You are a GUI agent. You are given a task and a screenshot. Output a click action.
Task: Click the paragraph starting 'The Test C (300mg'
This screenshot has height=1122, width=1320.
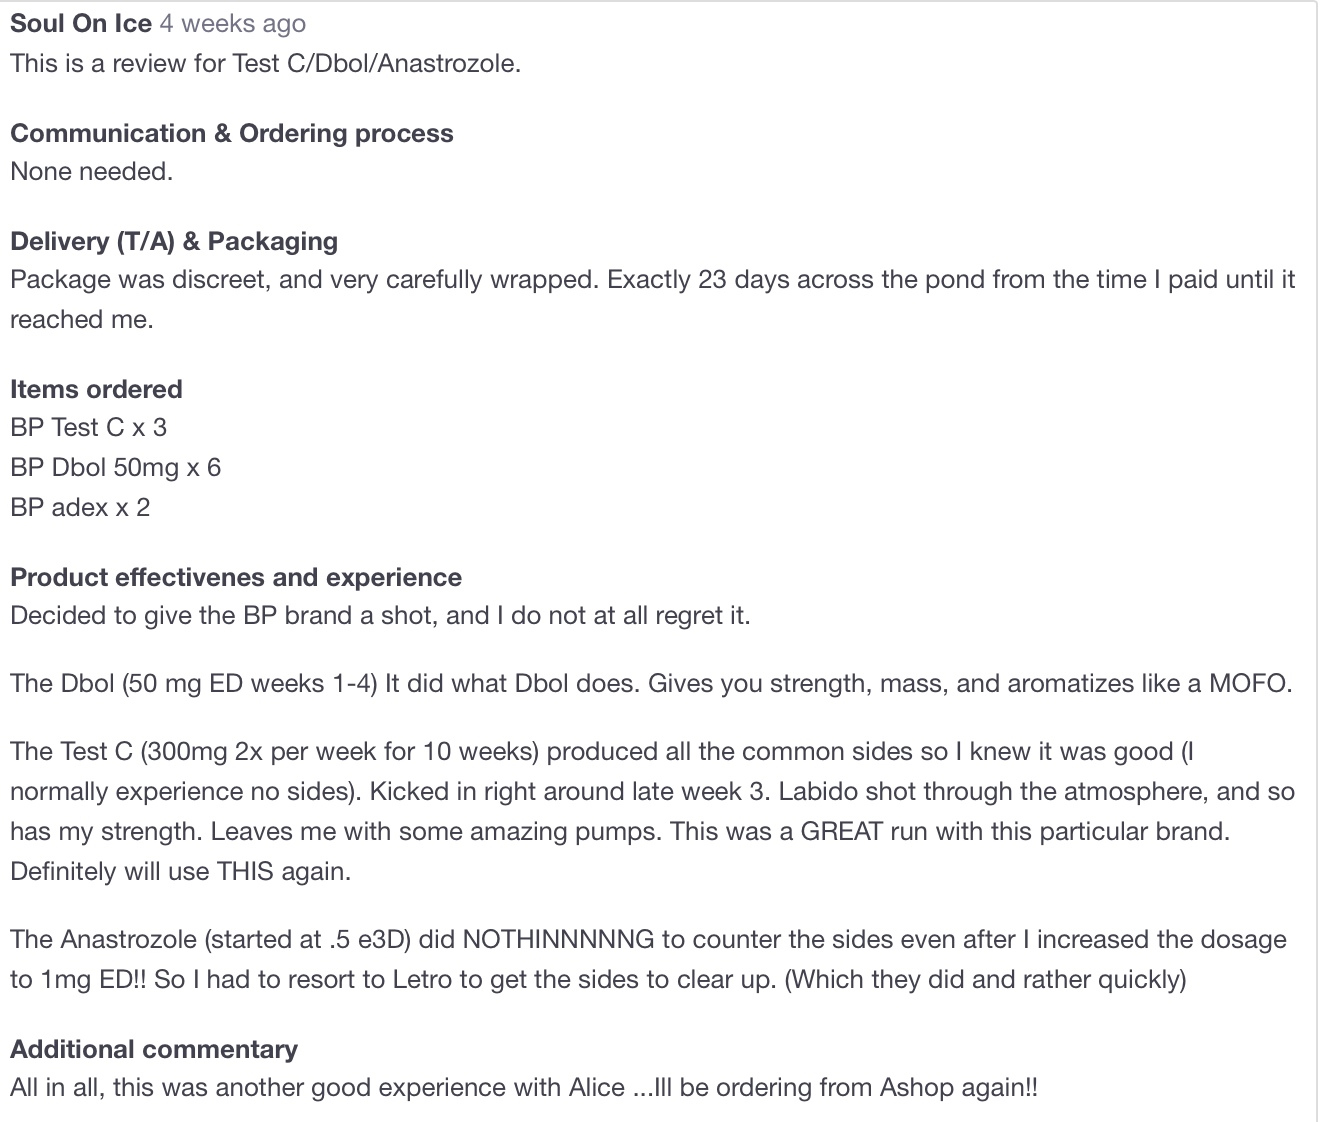pos(653,811)
